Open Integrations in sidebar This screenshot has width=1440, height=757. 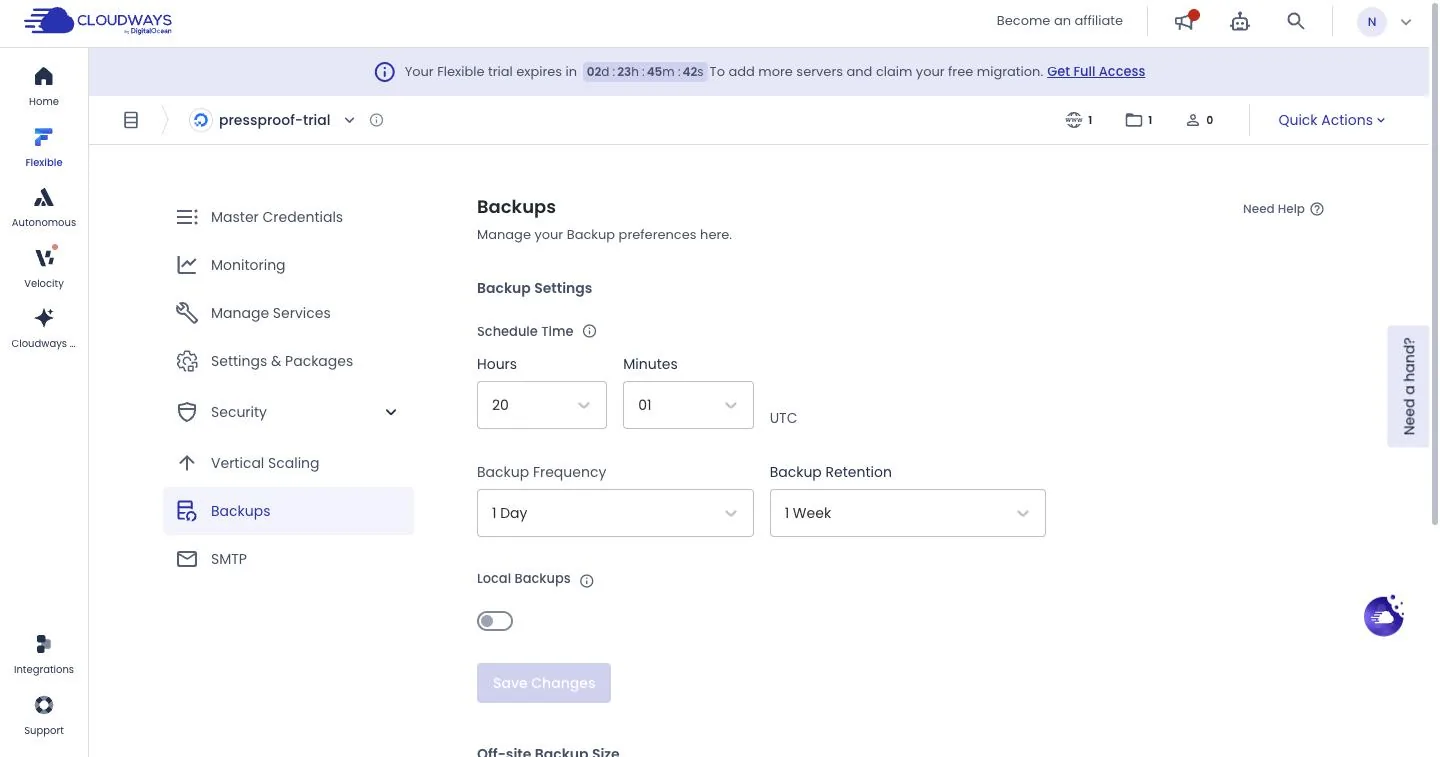[44, 654]
